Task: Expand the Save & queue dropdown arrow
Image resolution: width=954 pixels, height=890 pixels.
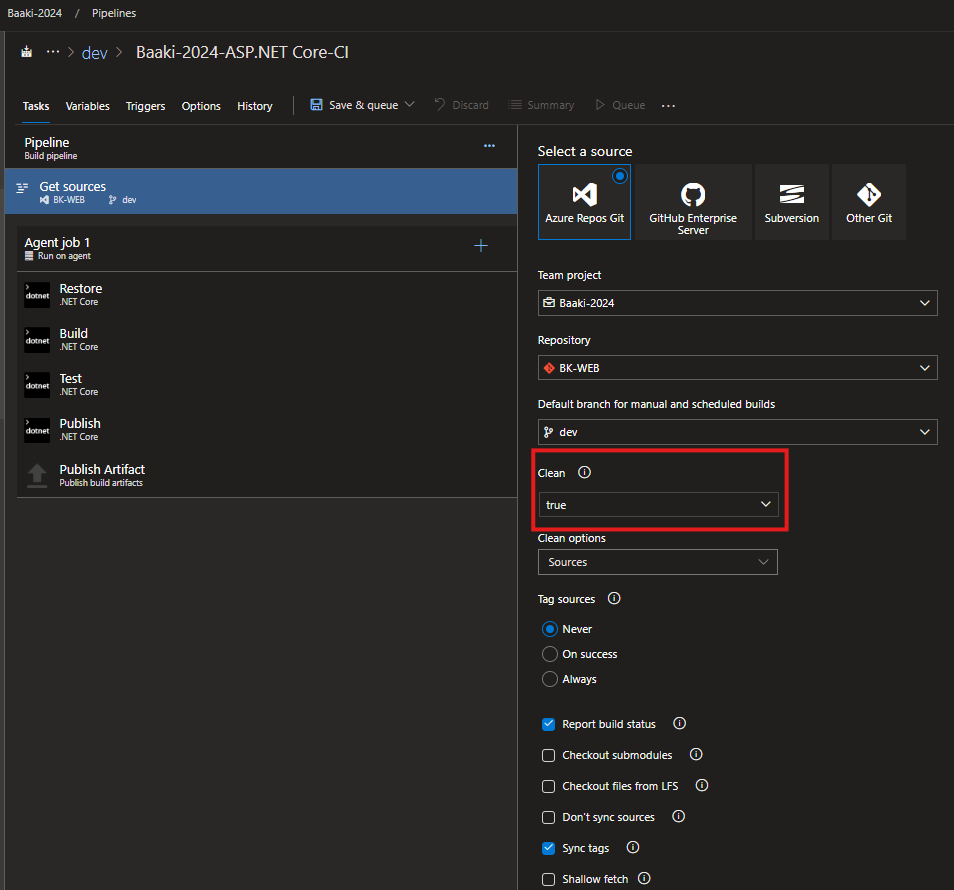Action: [x=410, y=105]
